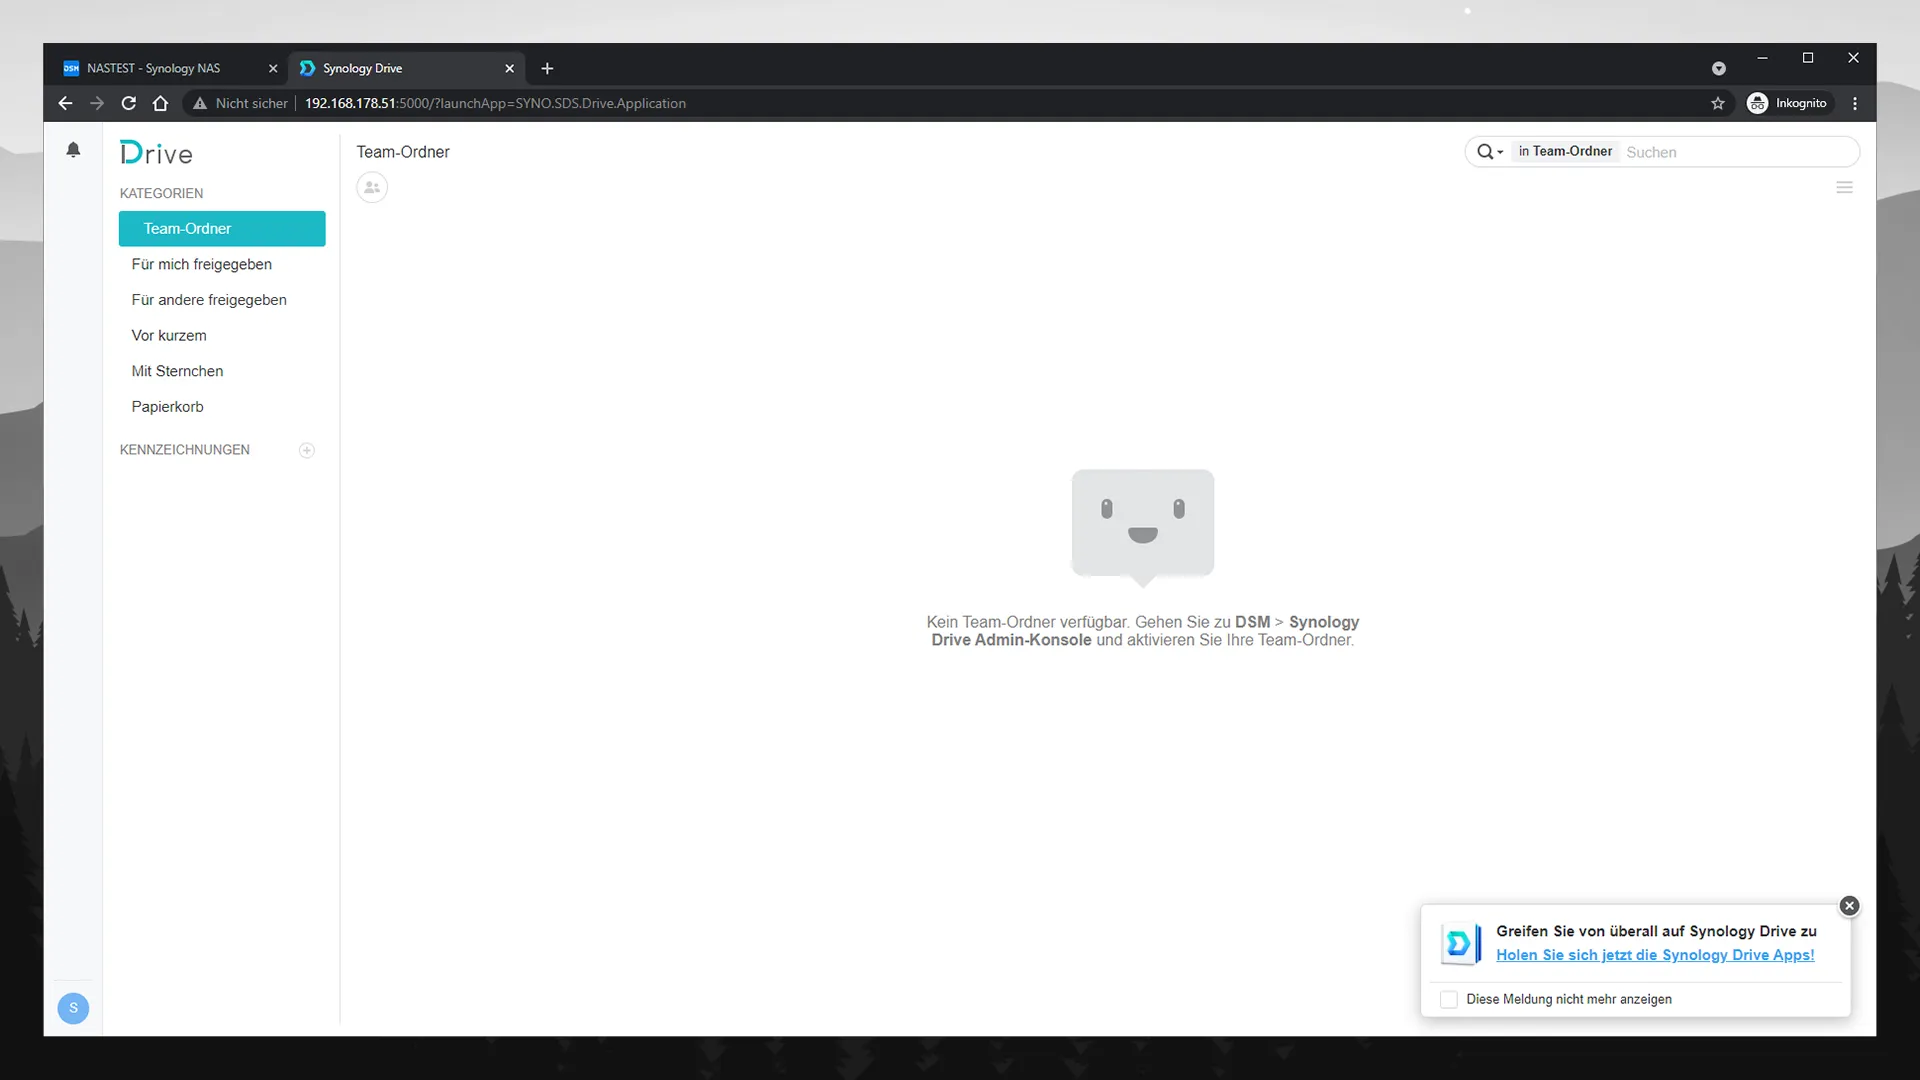
Task: Open 'Für mich freigegeben' category
Action: pos(222,264)
